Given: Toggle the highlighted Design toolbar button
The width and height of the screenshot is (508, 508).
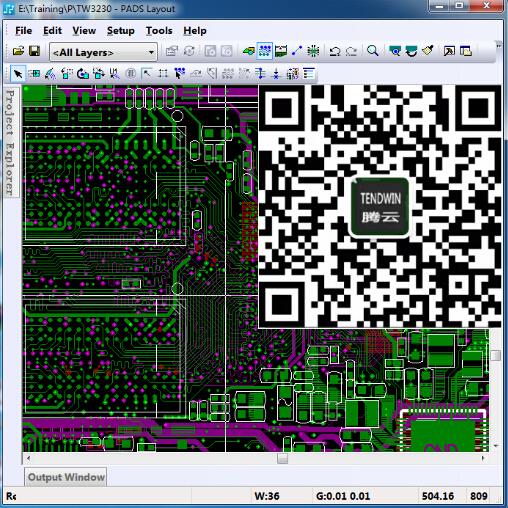Looking at the screenshot, I should [265, 51].
